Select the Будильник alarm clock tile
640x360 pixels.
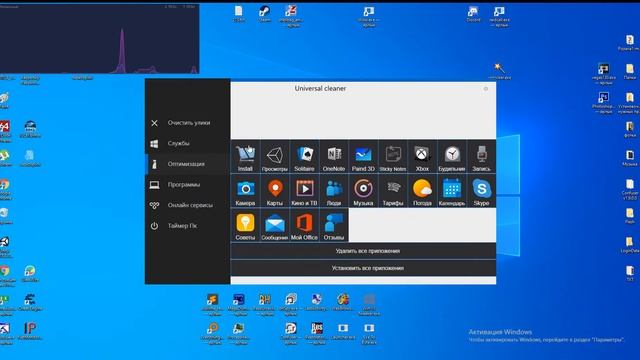(452, 157)
